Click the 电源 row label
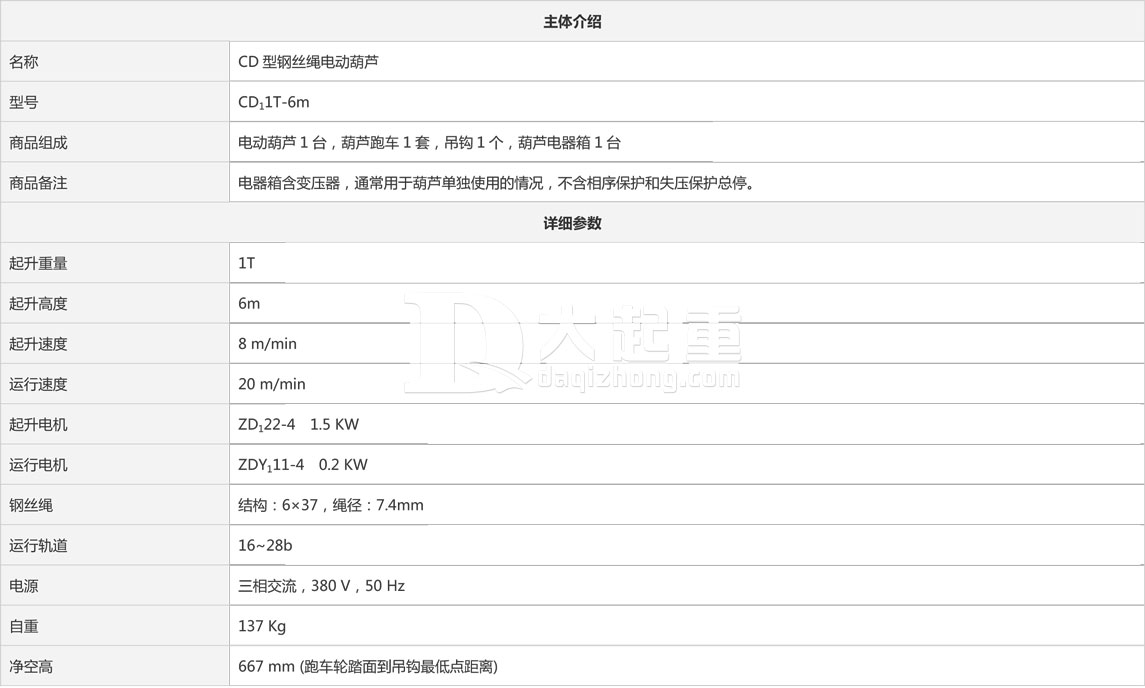The height and width of the screenshot is (688, 1145). [x=23, y=586]
